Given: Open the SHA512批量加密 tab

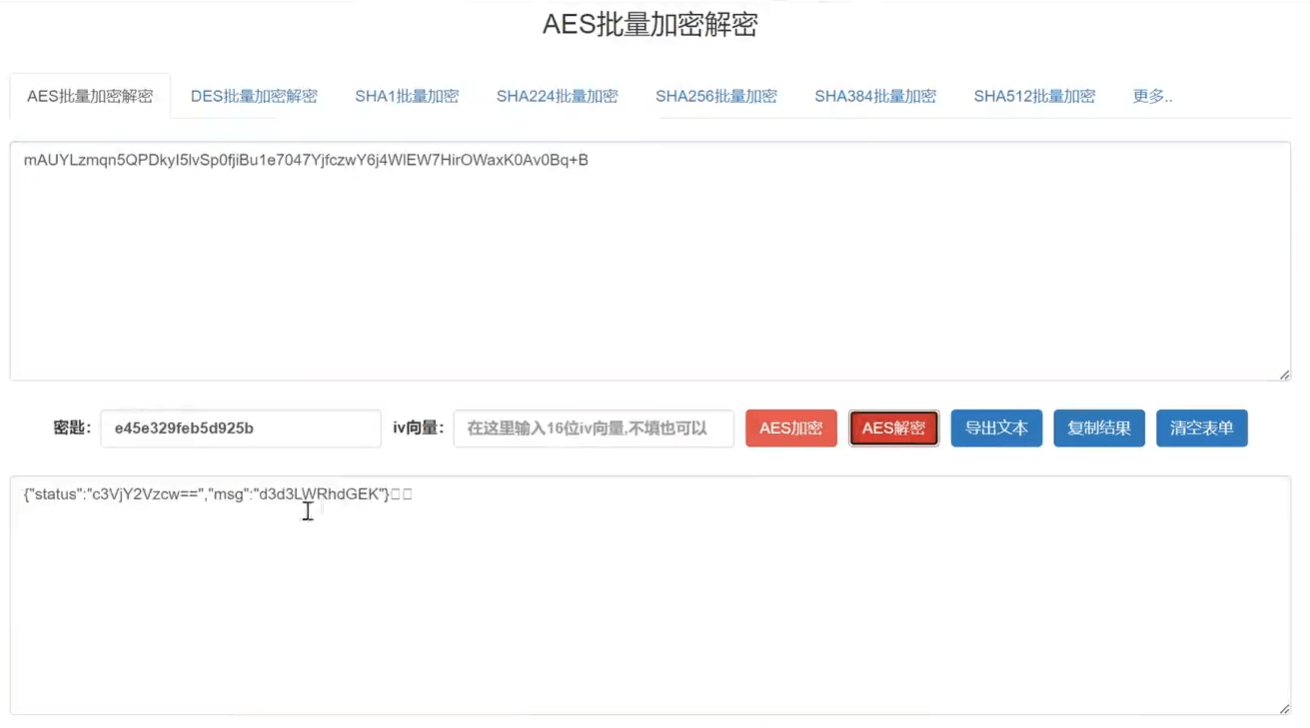Looking at the screenshot, I should pos(1034,96).
